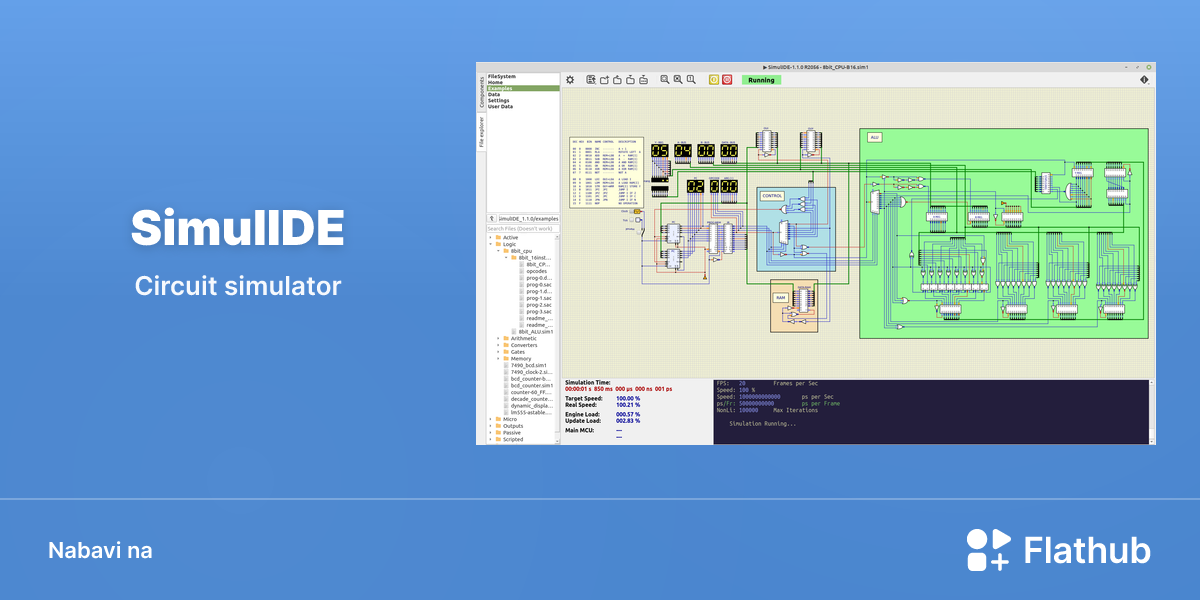Open SimulIDE settings gear in toolbar
The image size is (1200, 600).
click(x=570, y=80)
